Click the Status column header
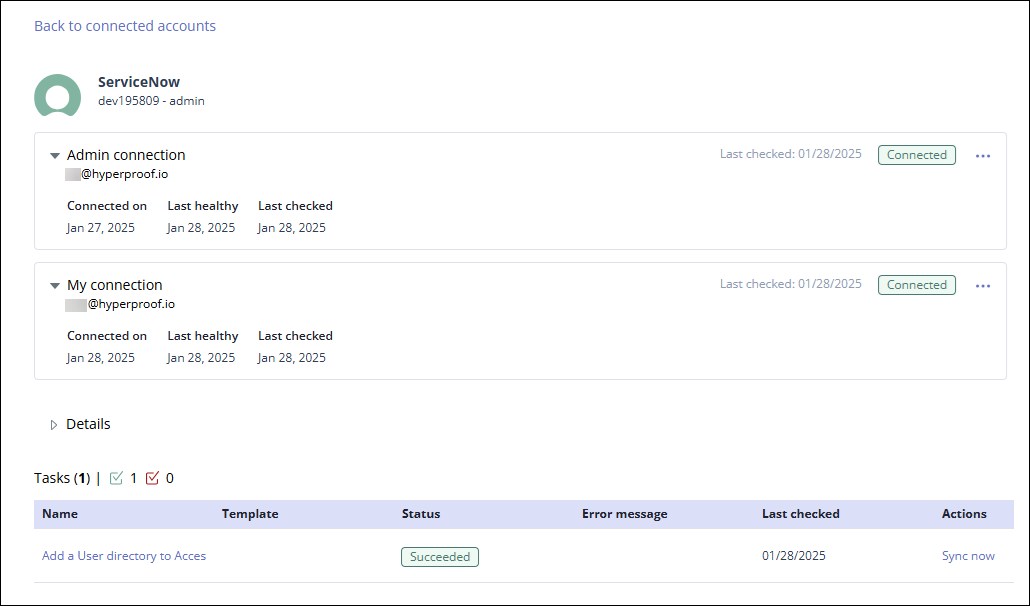 (421, 514)
